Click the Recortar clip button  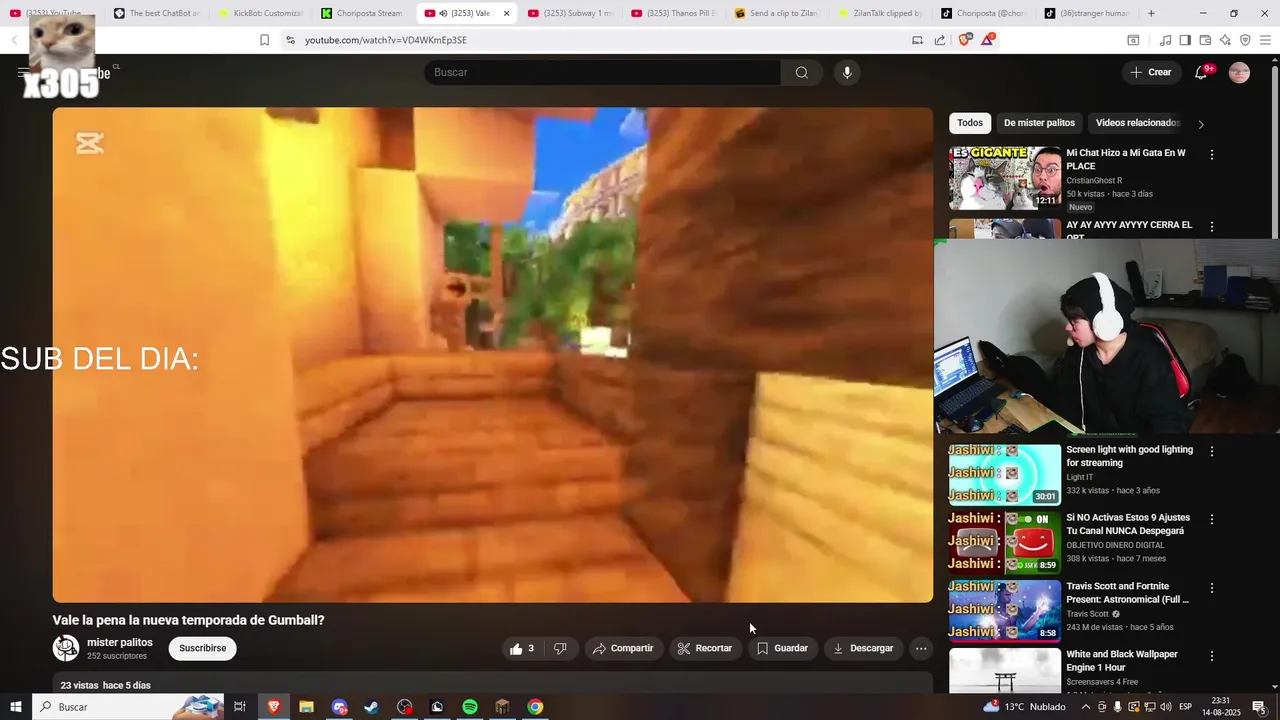705,648
